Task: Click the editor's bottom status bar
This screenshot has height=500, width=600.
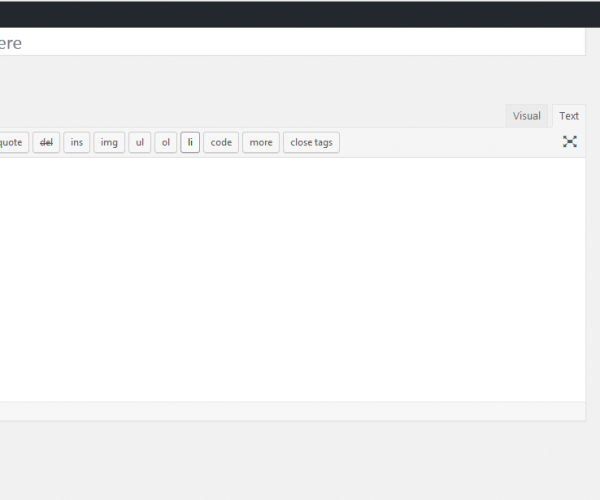Action: [290, 411]
